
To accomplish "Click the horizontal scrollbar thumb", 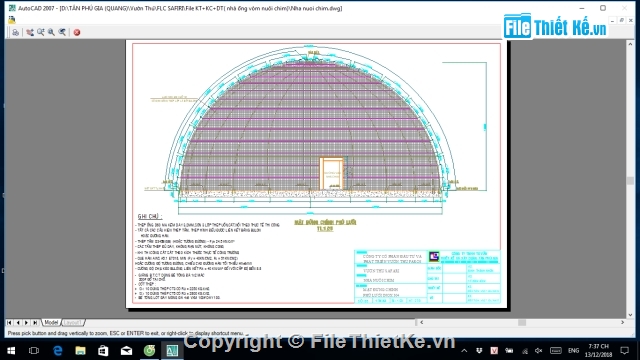I will pos(522,322).
